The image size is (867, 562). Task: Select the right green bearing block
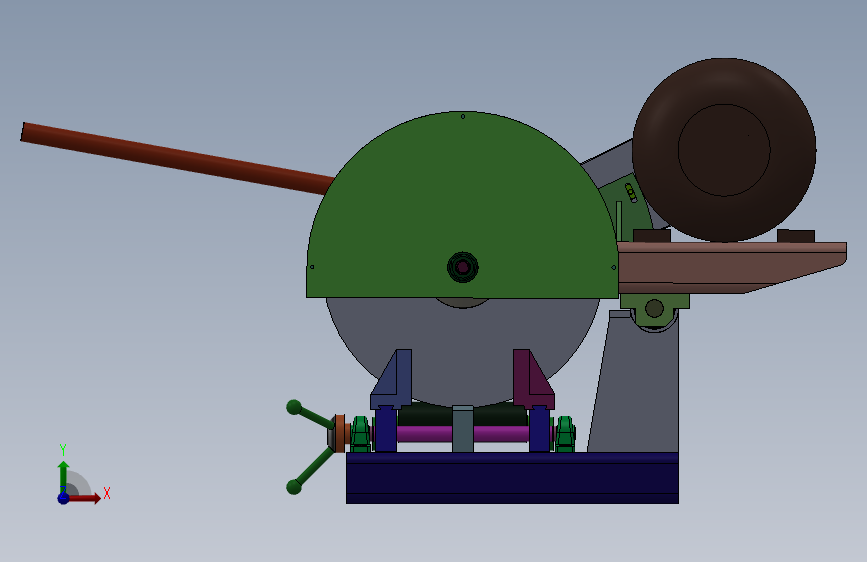tap(565, 434)
